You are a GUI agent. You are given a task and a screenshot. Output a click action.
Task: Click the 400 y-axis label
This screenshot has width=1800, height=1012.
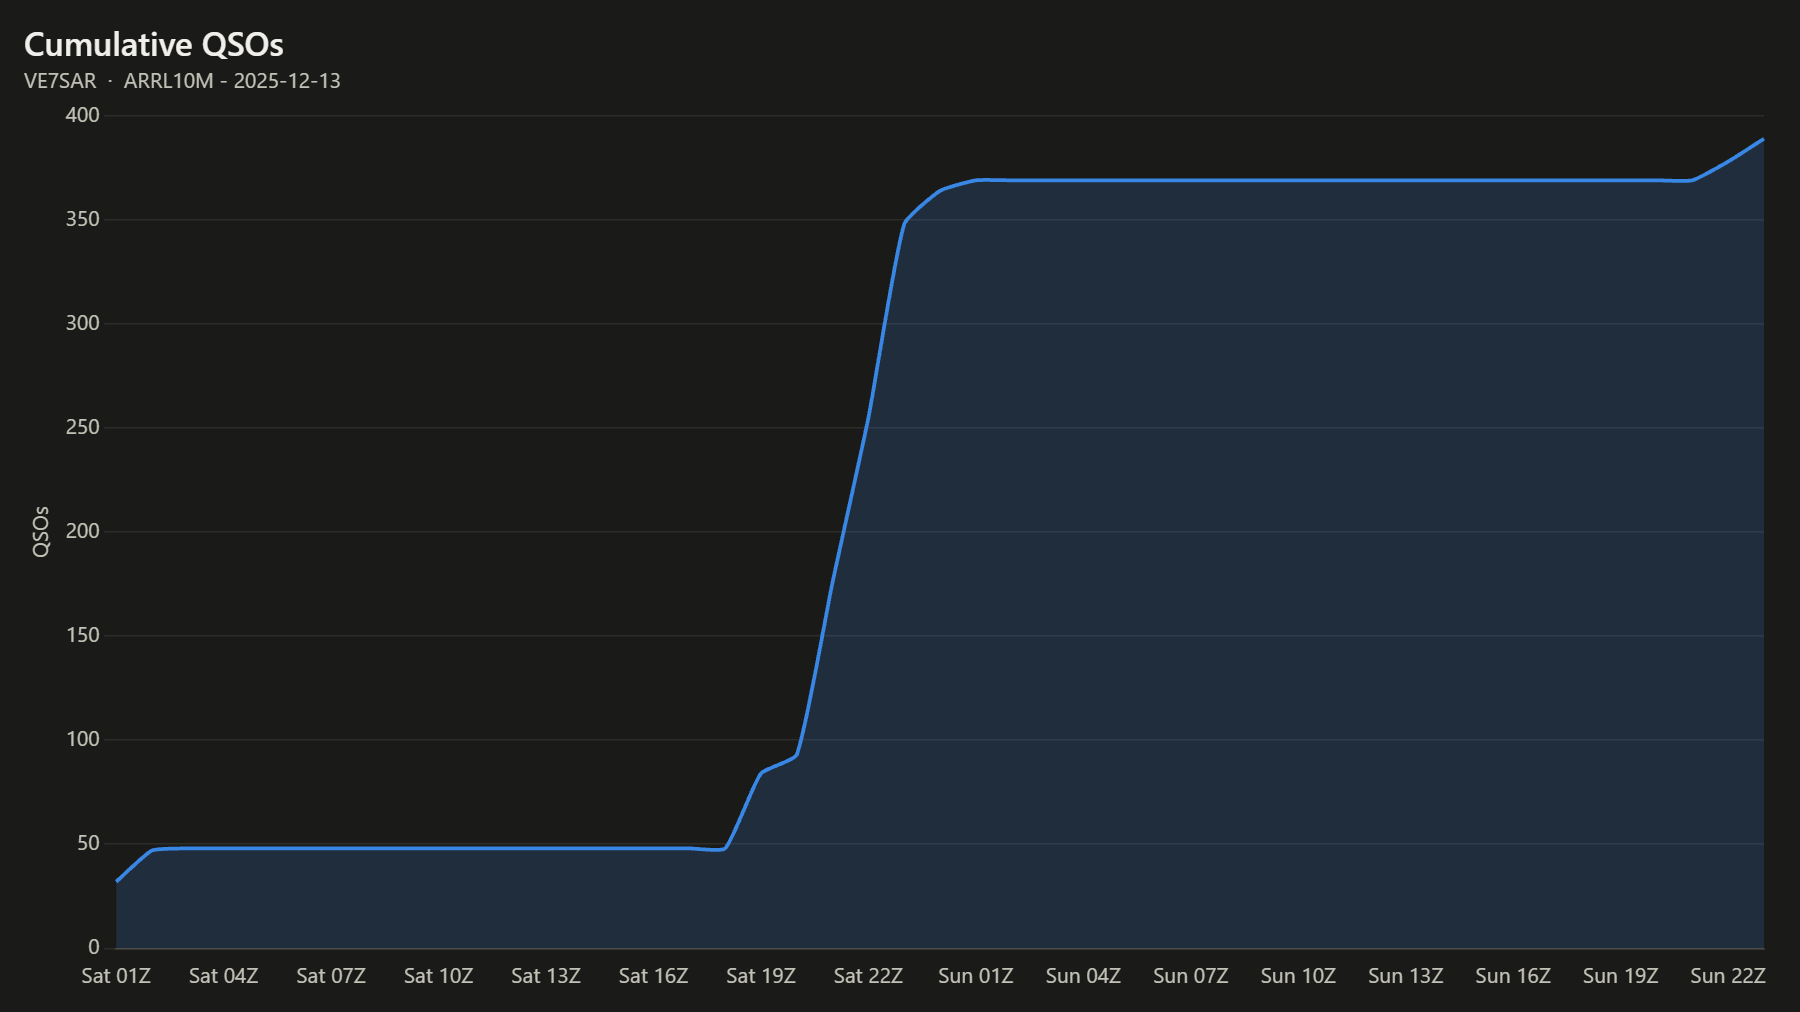click(x=83, y=115)
